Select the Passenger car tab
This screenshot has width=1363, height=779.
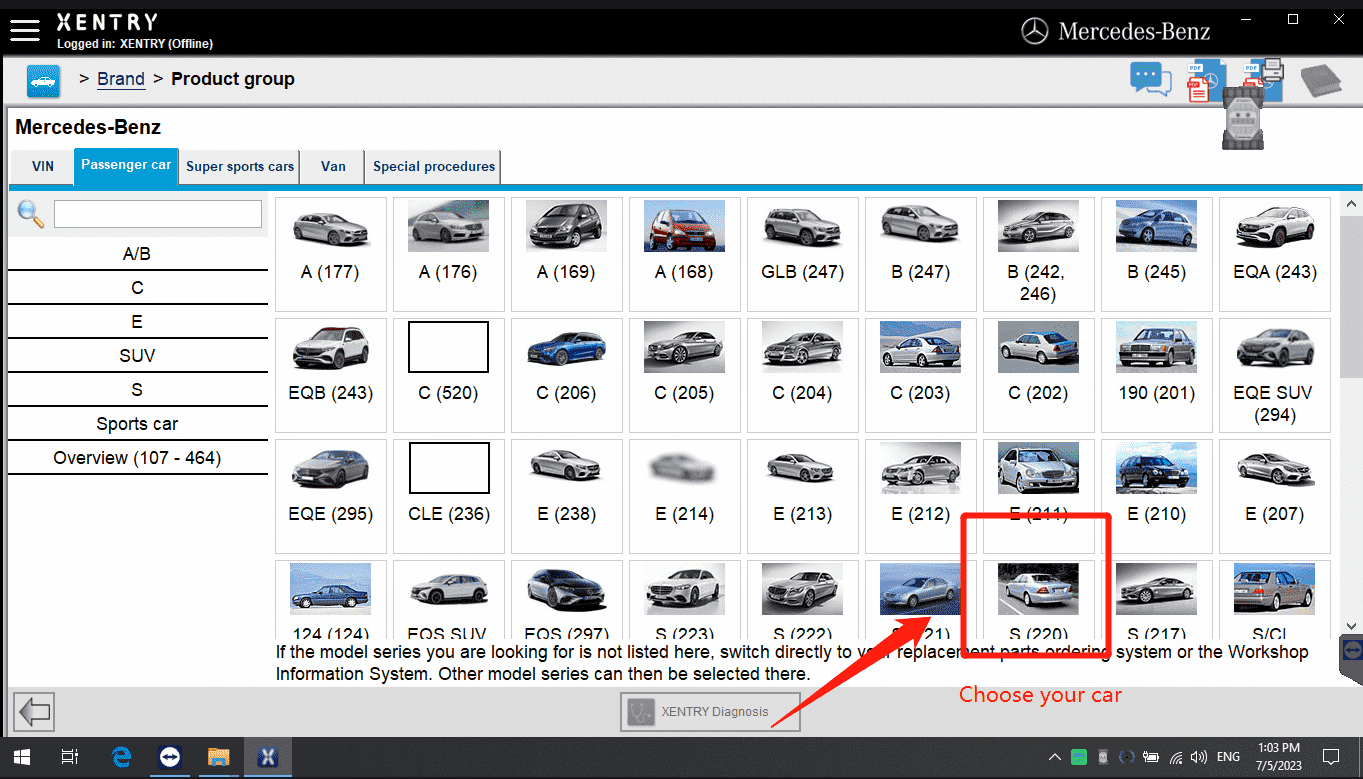pos(126,166)
